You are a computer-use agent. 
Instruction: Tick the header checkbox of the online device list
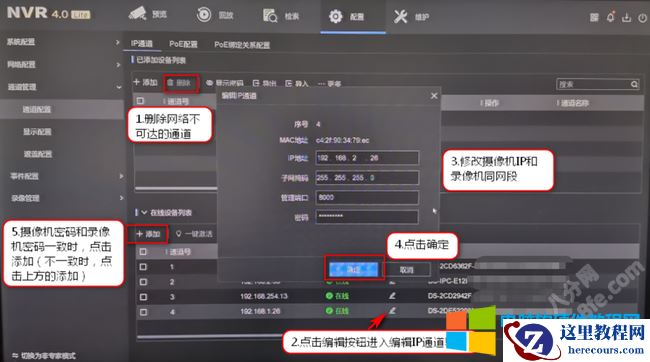[143, 251]
